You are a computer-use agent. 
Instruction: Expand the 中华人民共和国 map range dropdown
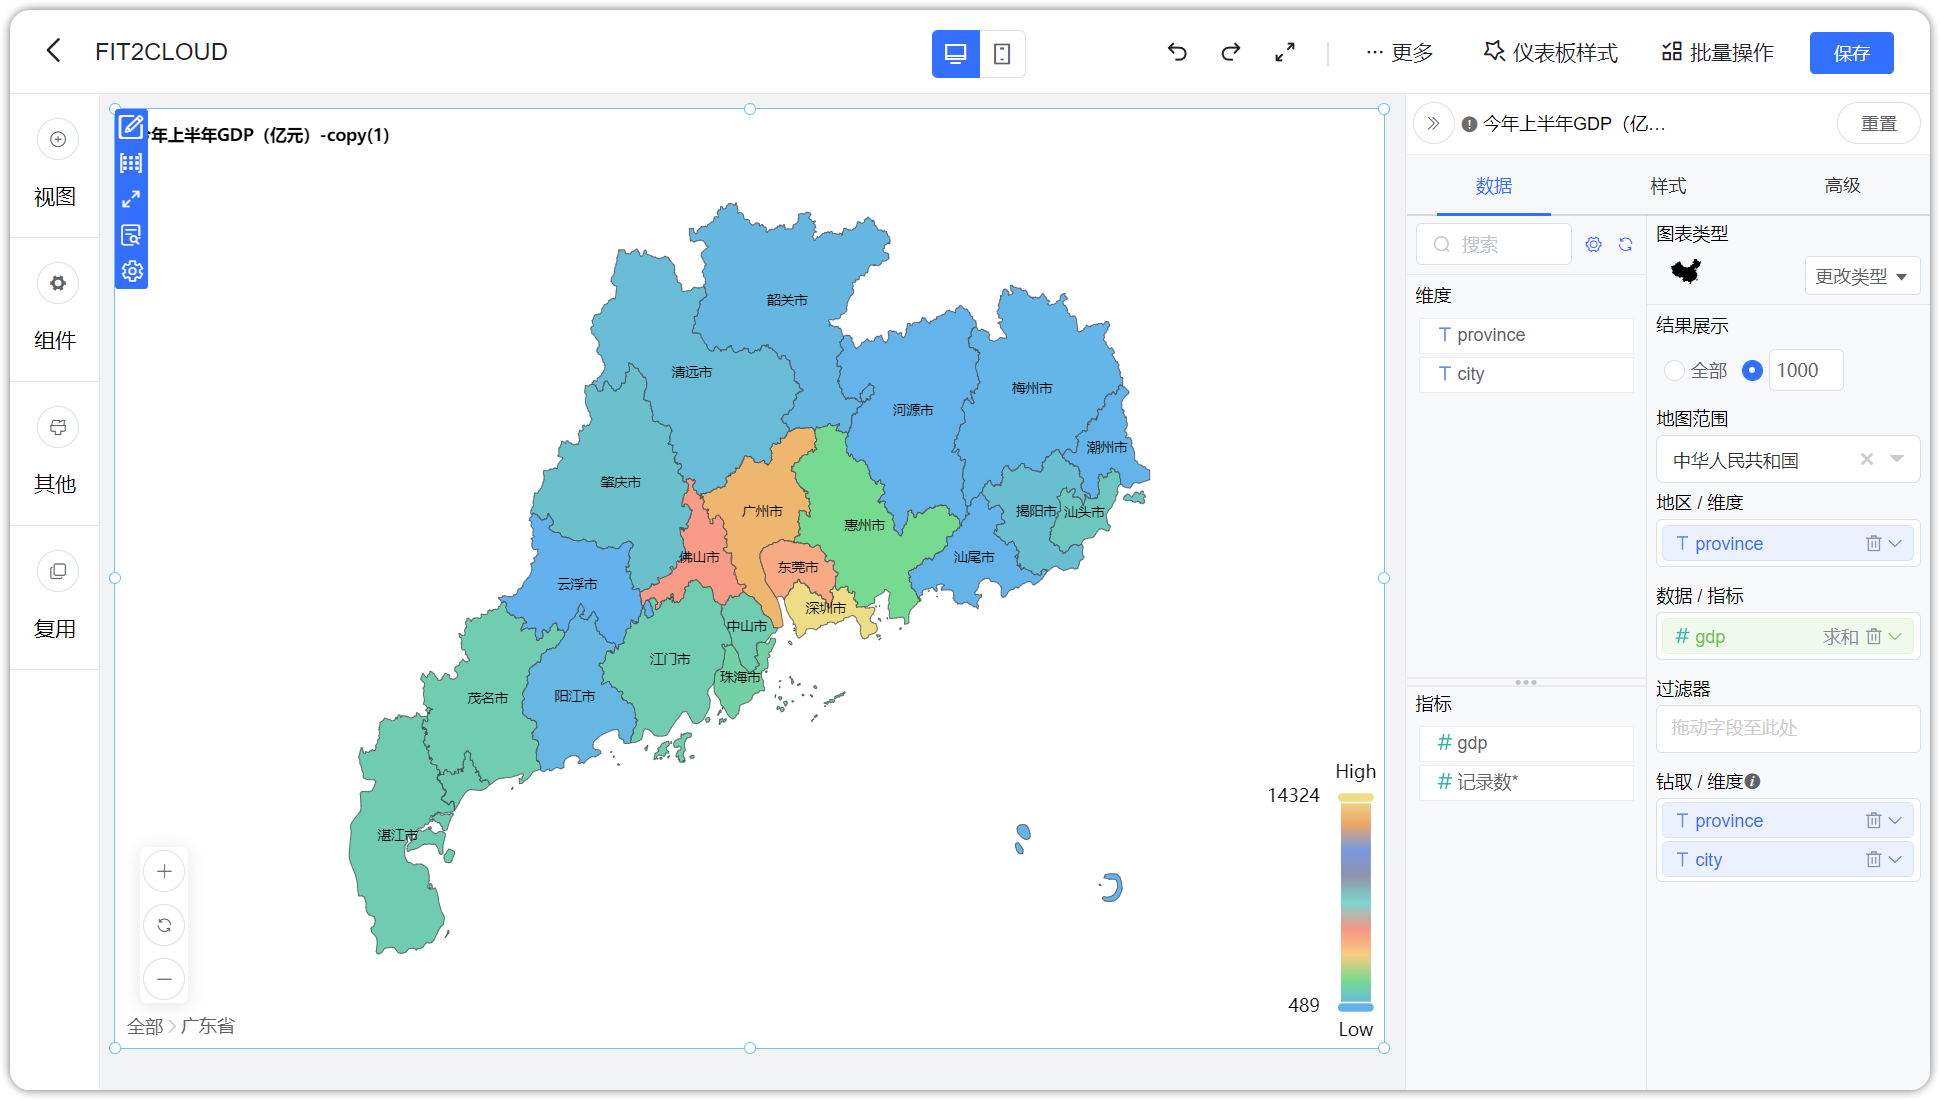pyautogui.click(x=1897, y=459)
